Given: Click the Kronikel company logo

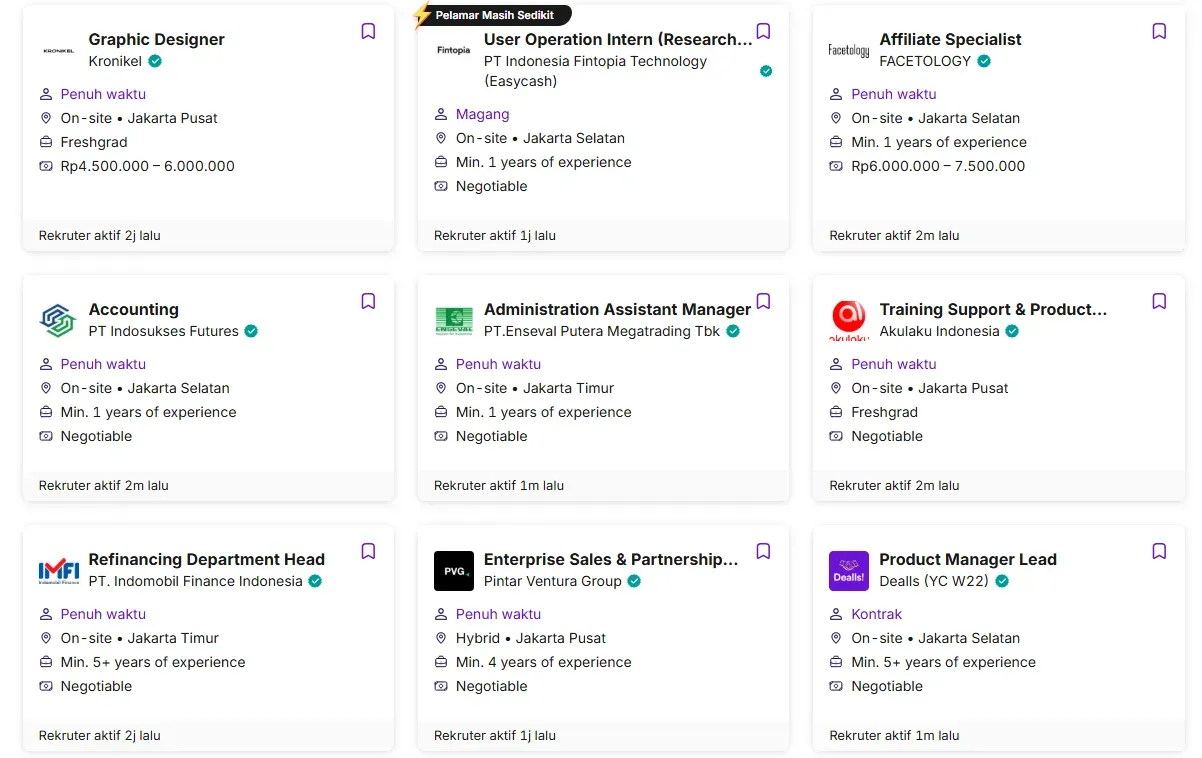Looking at the screenshot, I should click(58, 50).
